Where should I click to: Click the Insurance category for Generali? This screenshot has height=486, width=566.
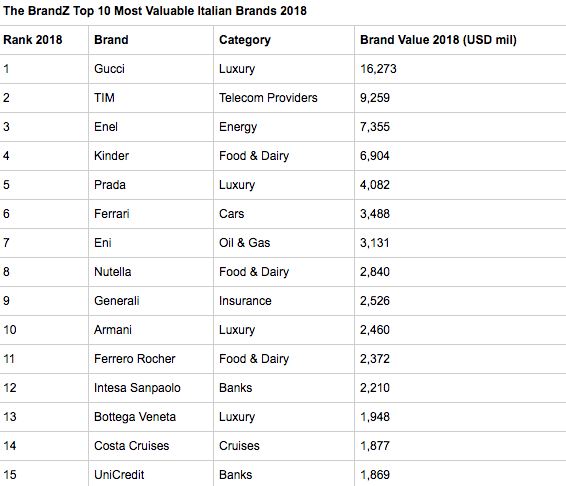245,301
